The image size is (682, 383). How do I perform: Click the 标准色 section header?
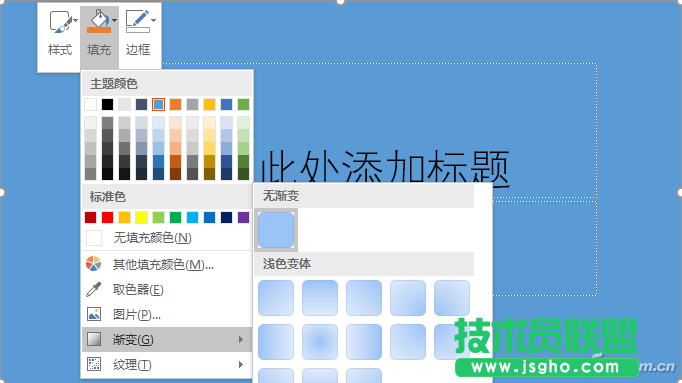(167, 196)
